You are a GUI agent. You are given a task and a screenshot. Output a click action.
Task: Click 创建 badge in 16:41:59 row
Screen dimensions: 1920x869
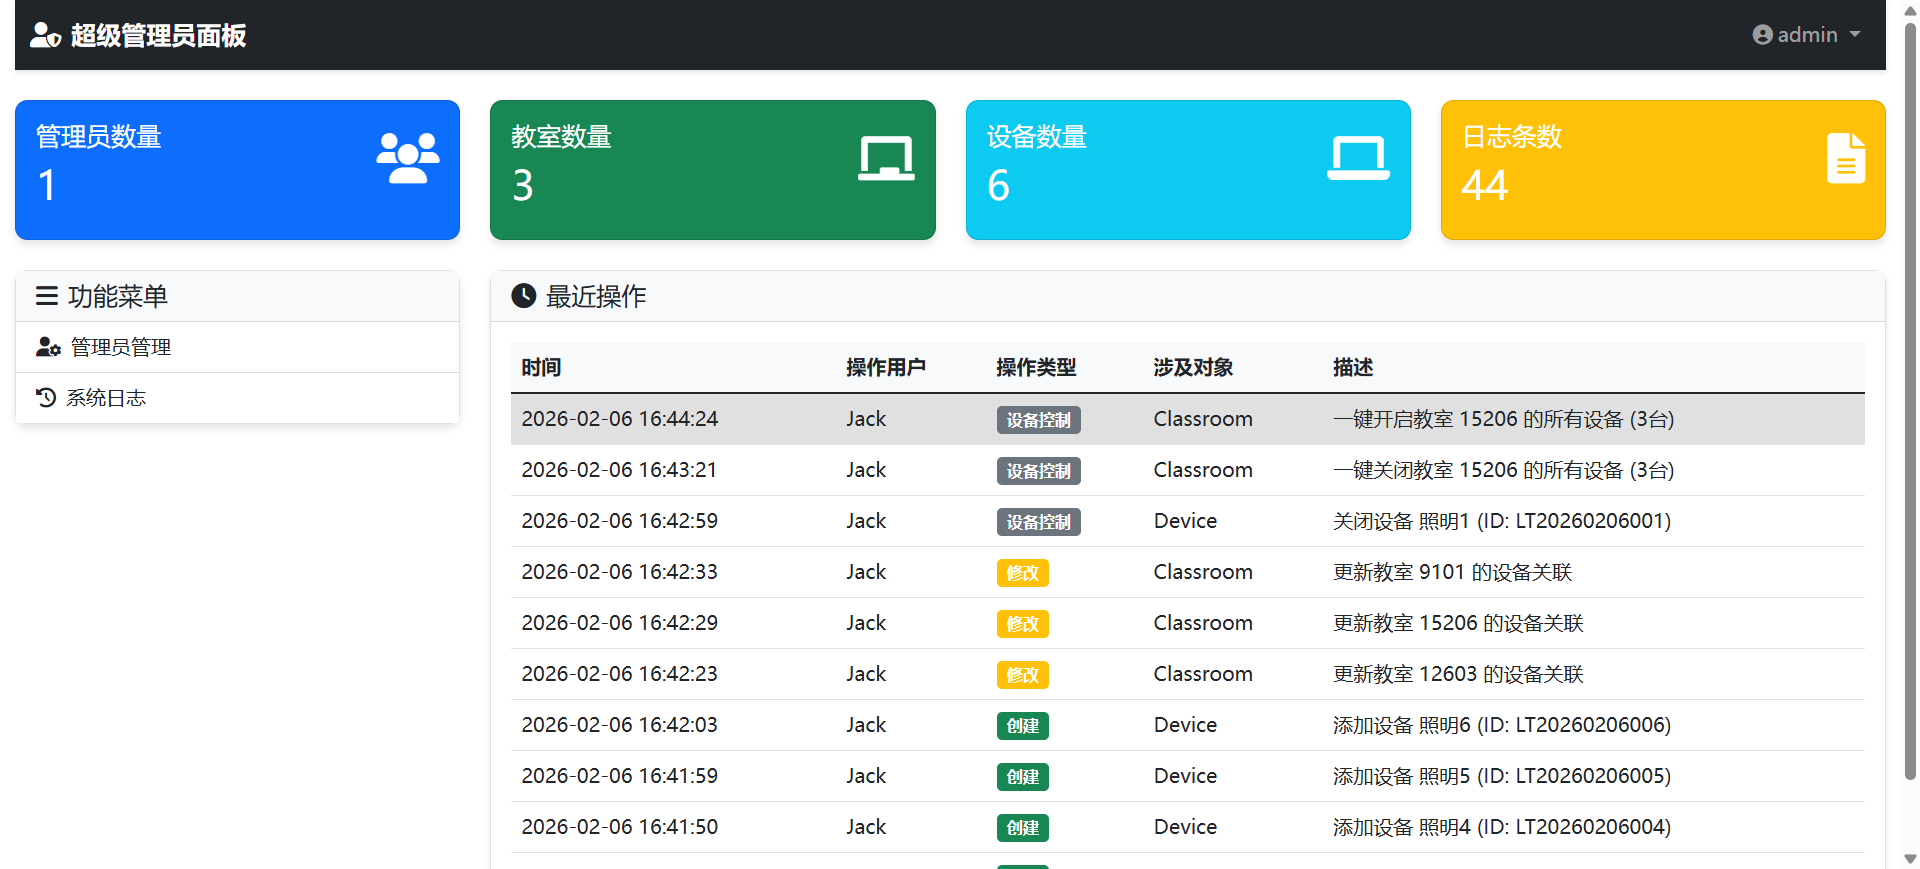(1022, 777)
